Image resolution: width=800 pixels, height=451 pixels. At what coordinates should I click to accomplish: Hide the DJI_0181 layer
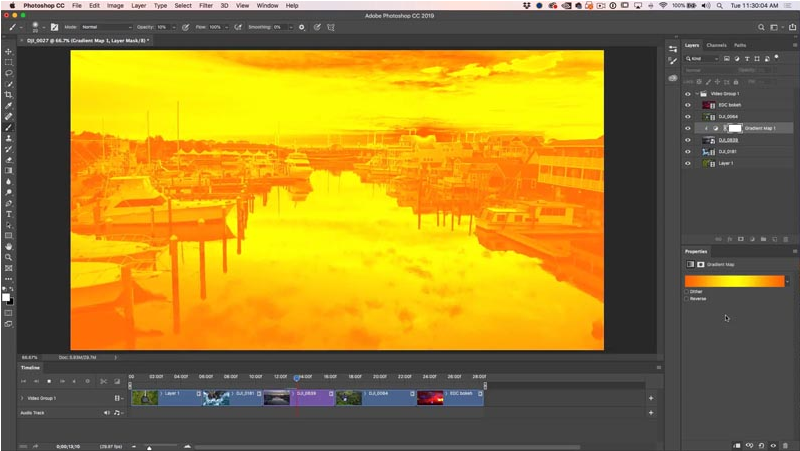click(x=688, y=152)
